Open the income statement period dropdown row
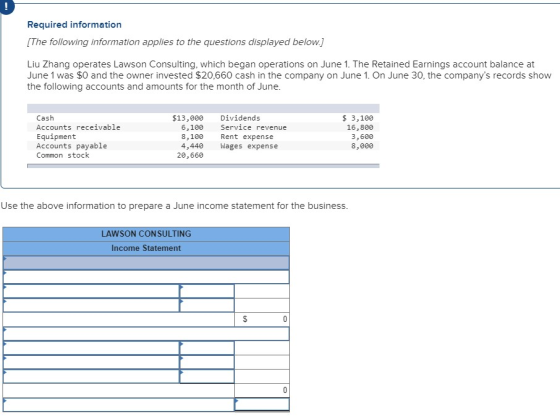Image resolution: width=560 pixels, height=419 pixels. (146, 263)
